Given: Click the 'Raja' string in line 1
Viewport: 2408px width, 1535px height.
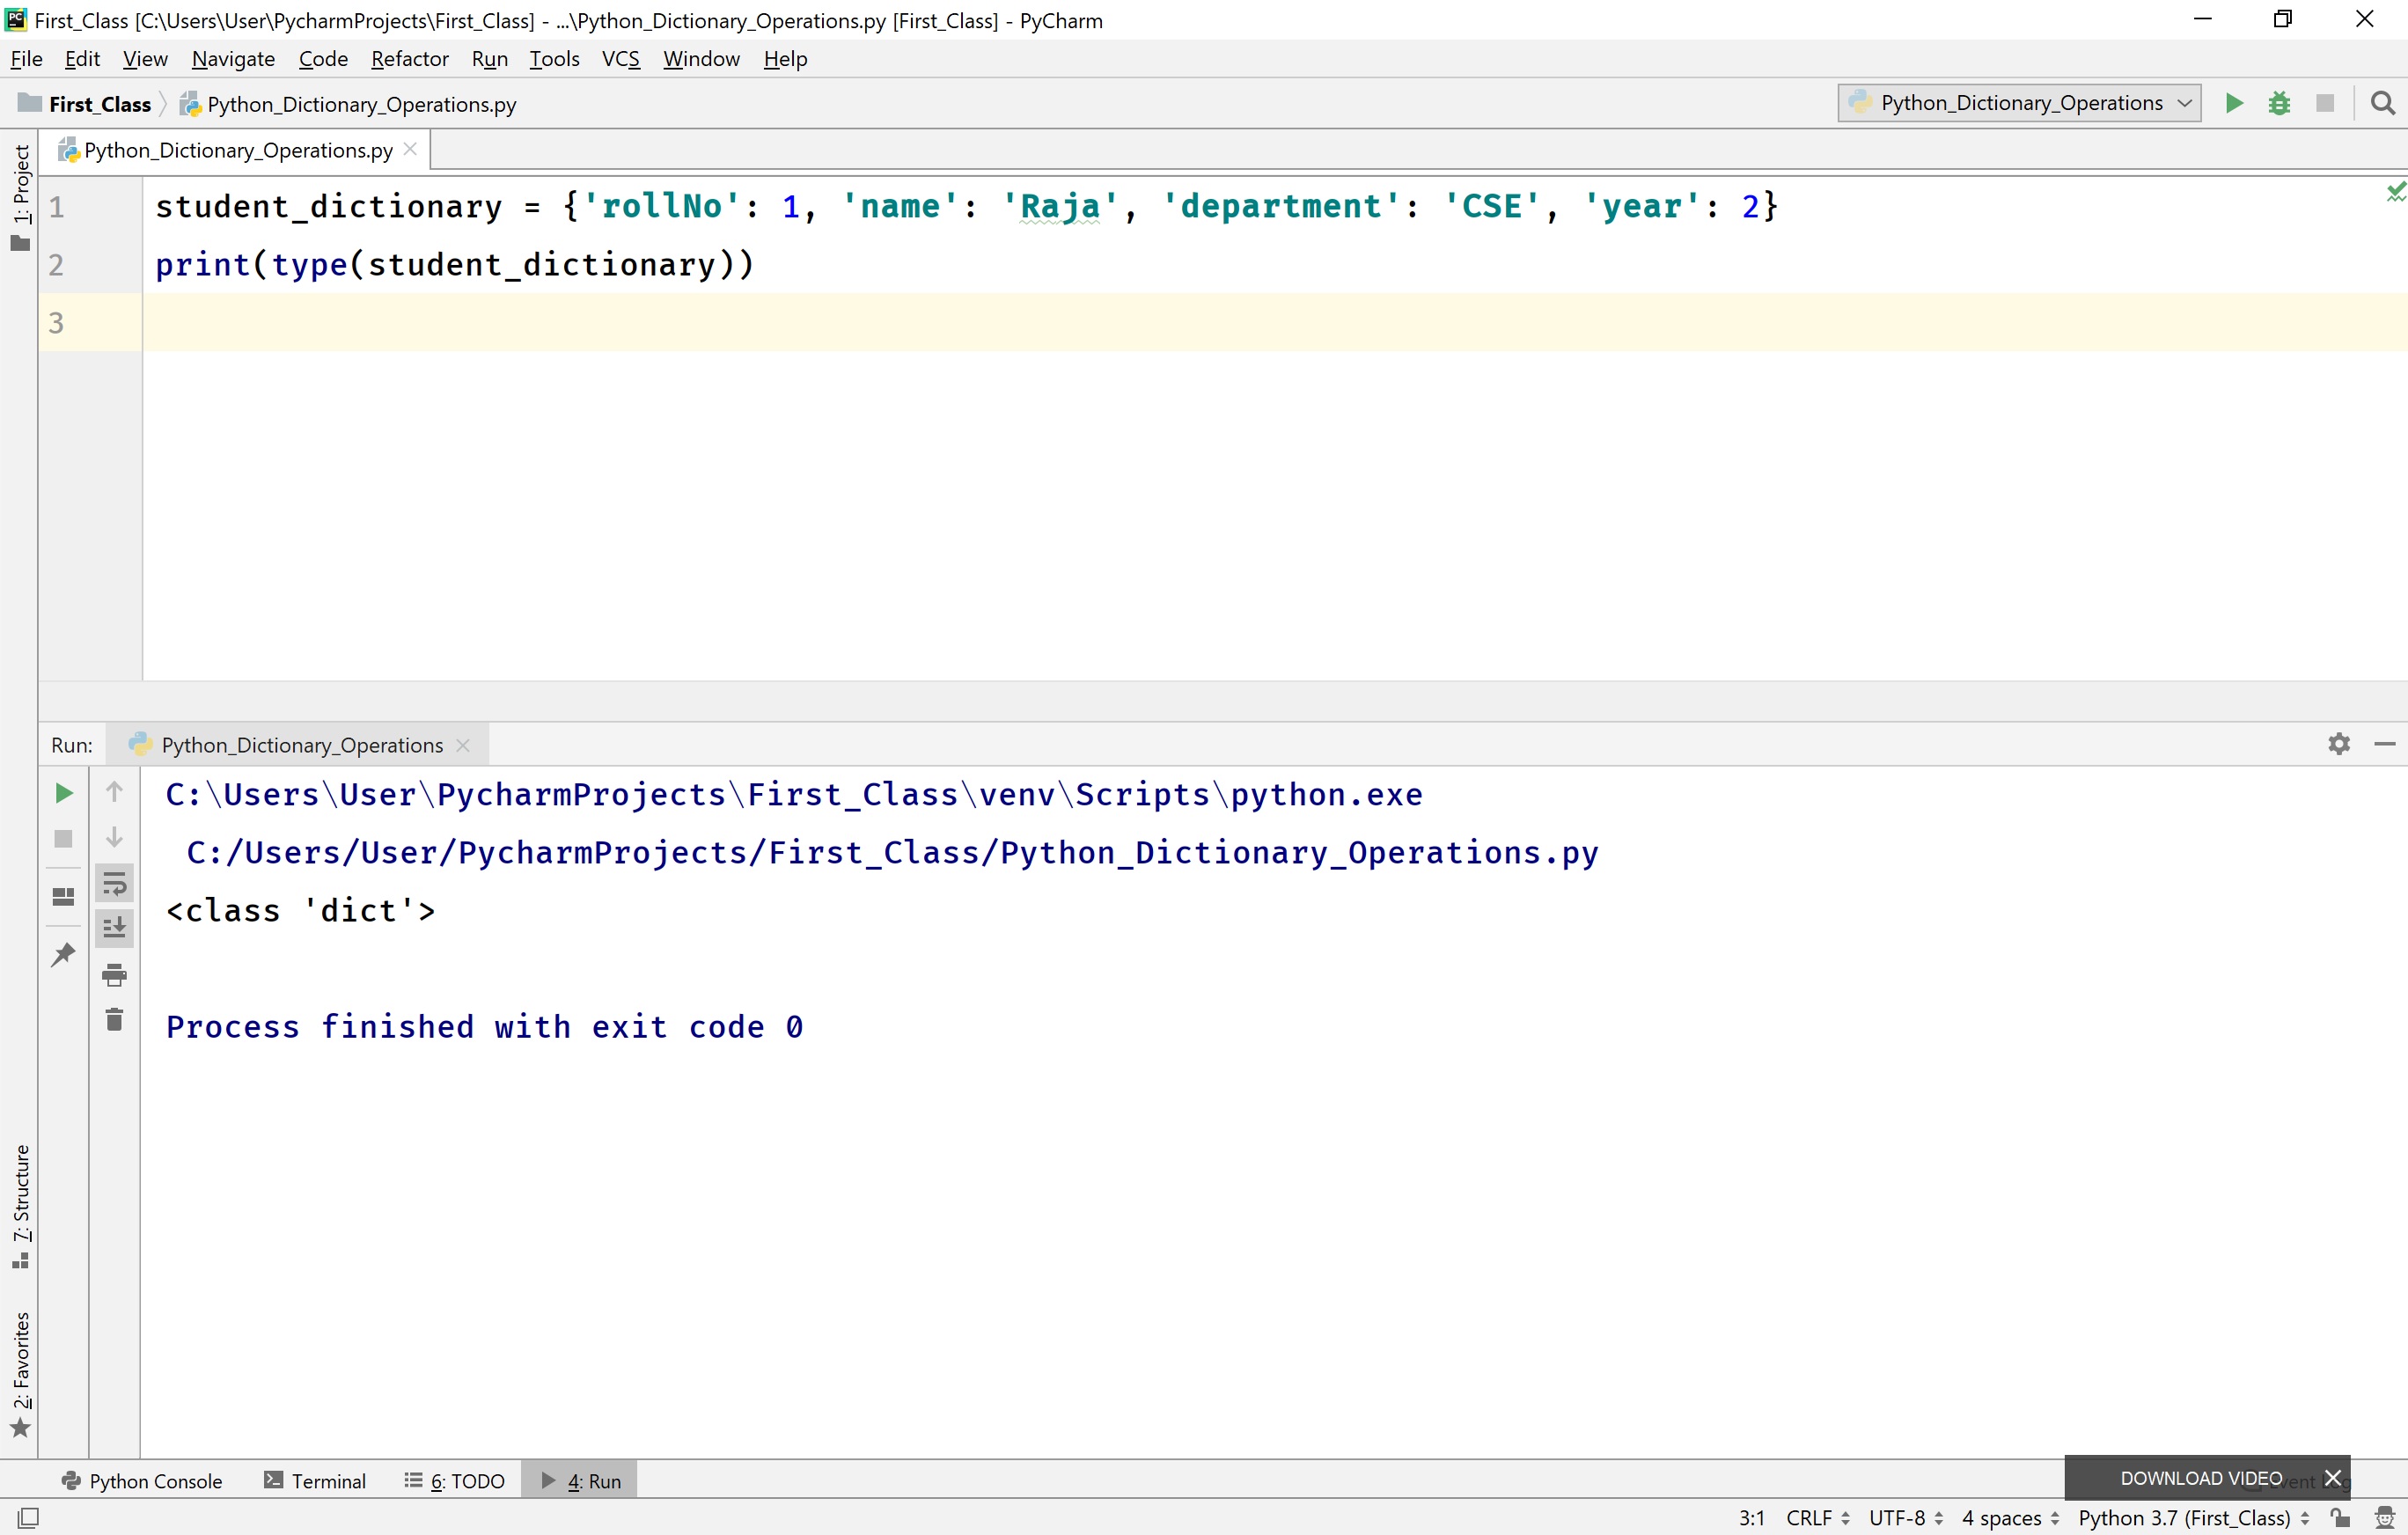Looking at the screenshot, I should click(1060, 206).
